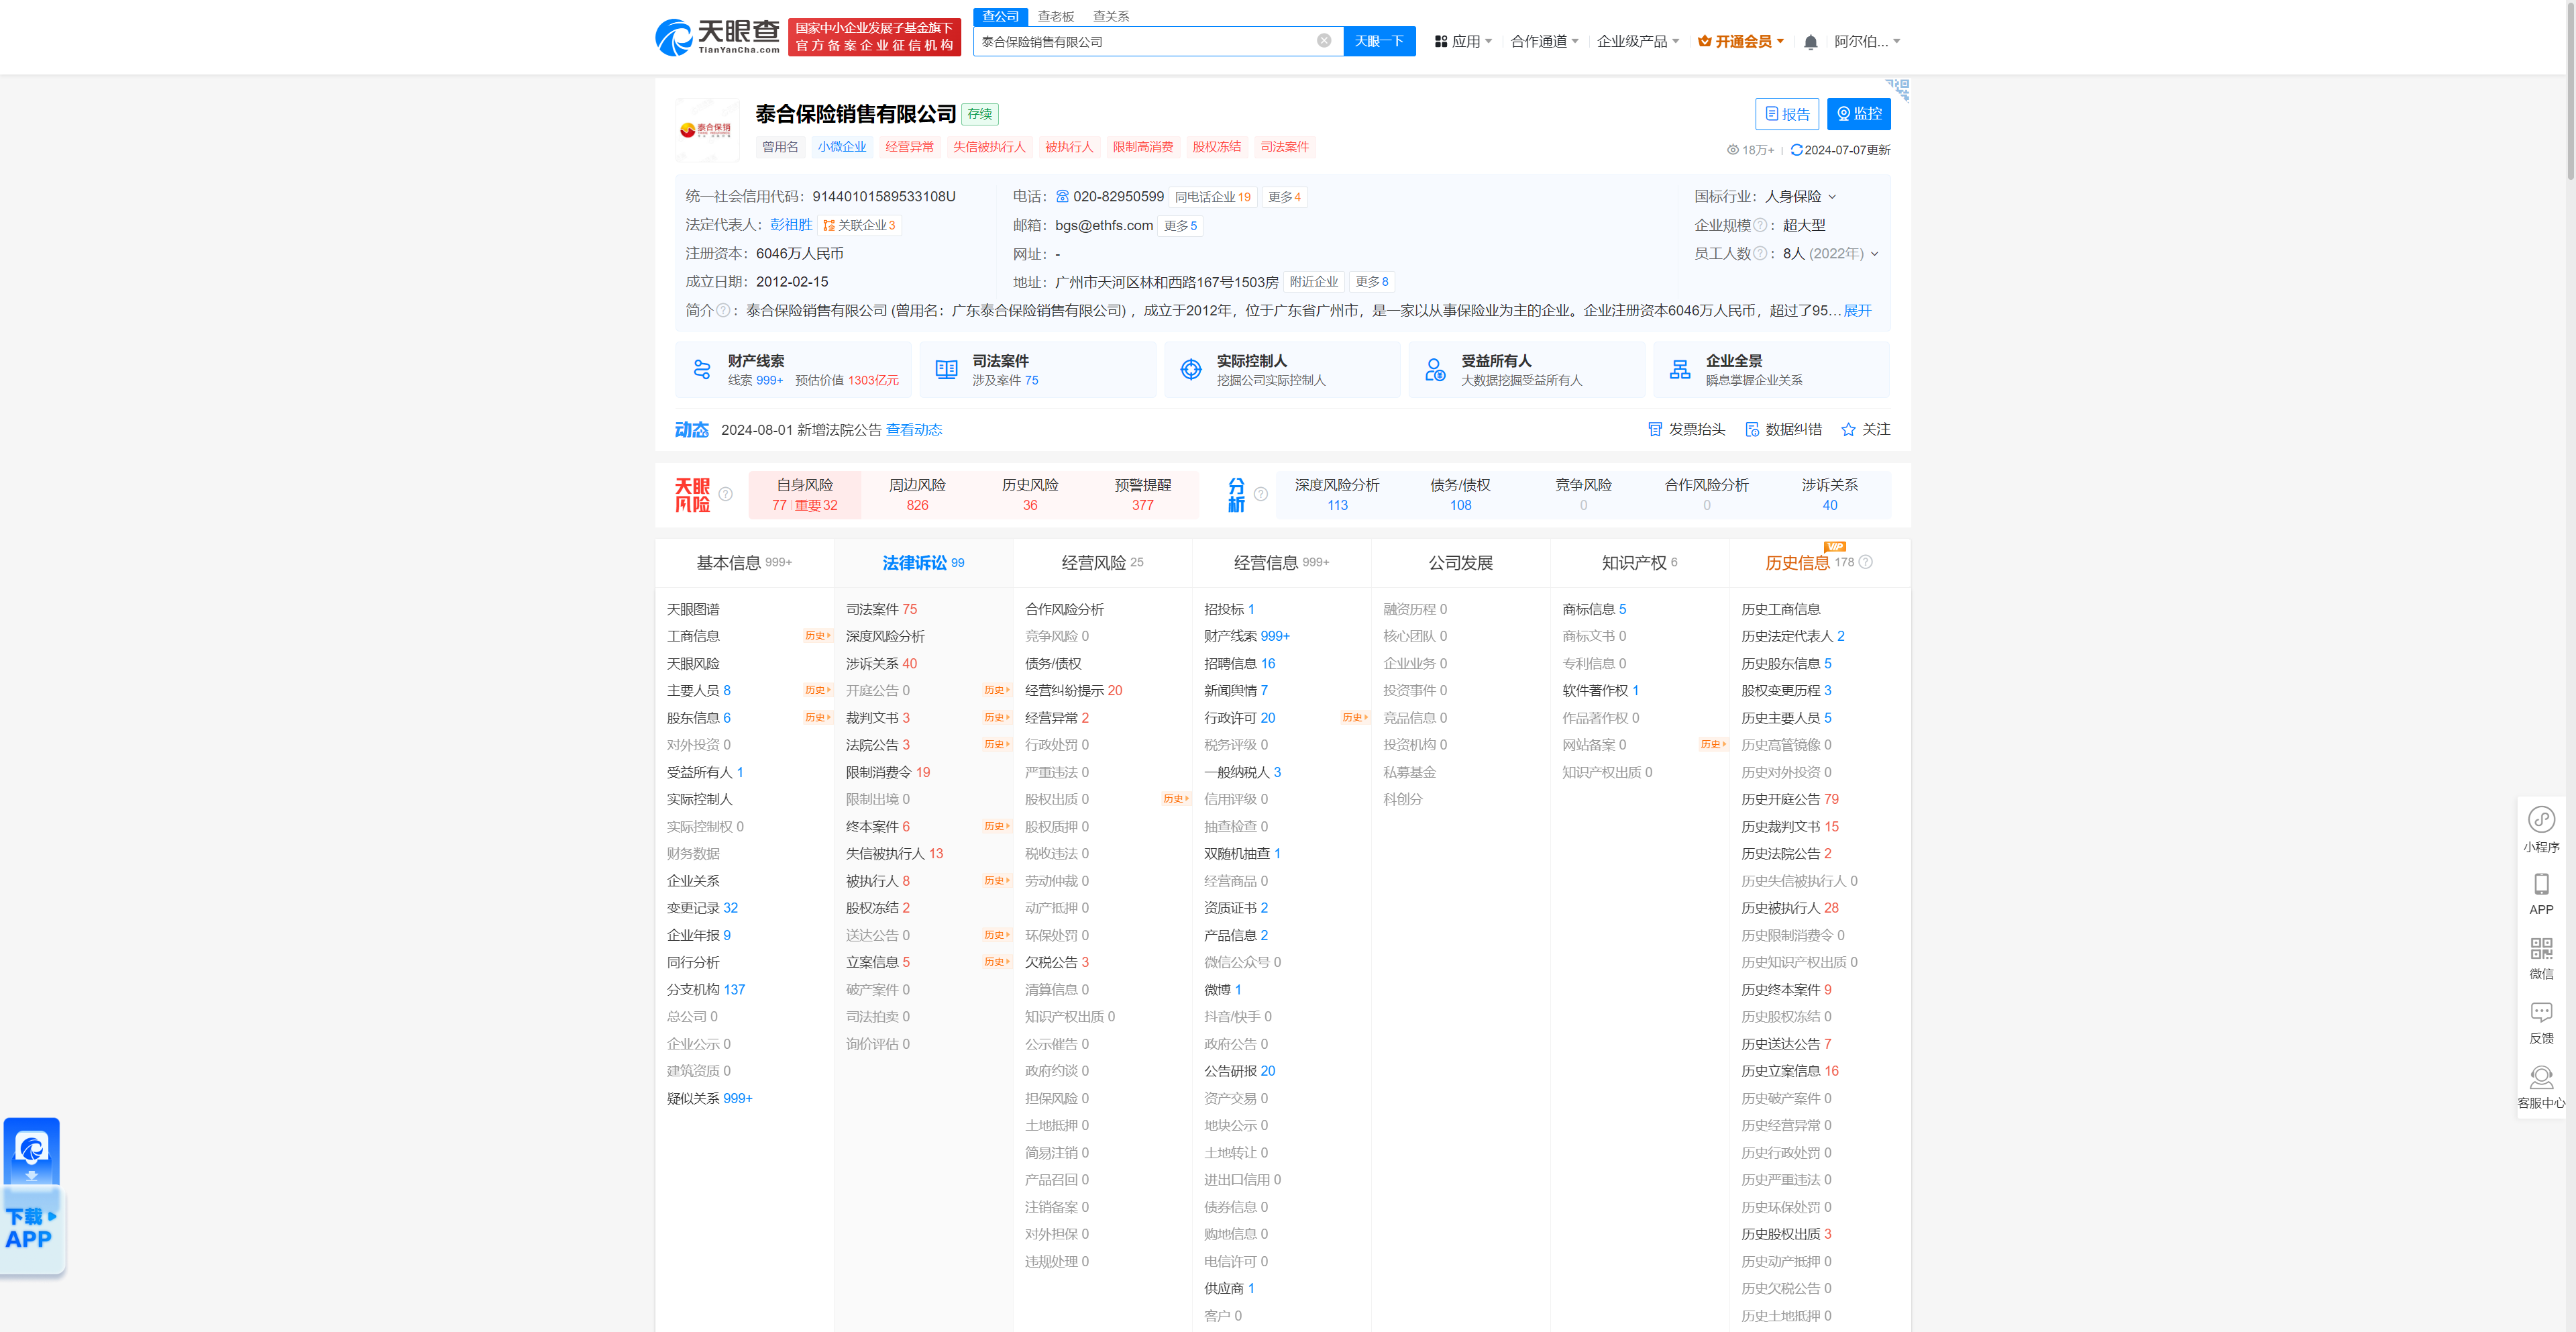Image resolution: width=2576 pixels, height=1332 pixels.
Task: Select the 经营风险 25 tab
Action: coord(1102,563)
